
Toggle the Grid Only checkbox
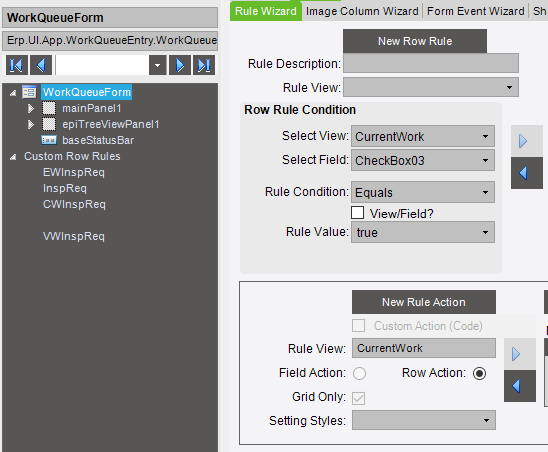[359, 398]
